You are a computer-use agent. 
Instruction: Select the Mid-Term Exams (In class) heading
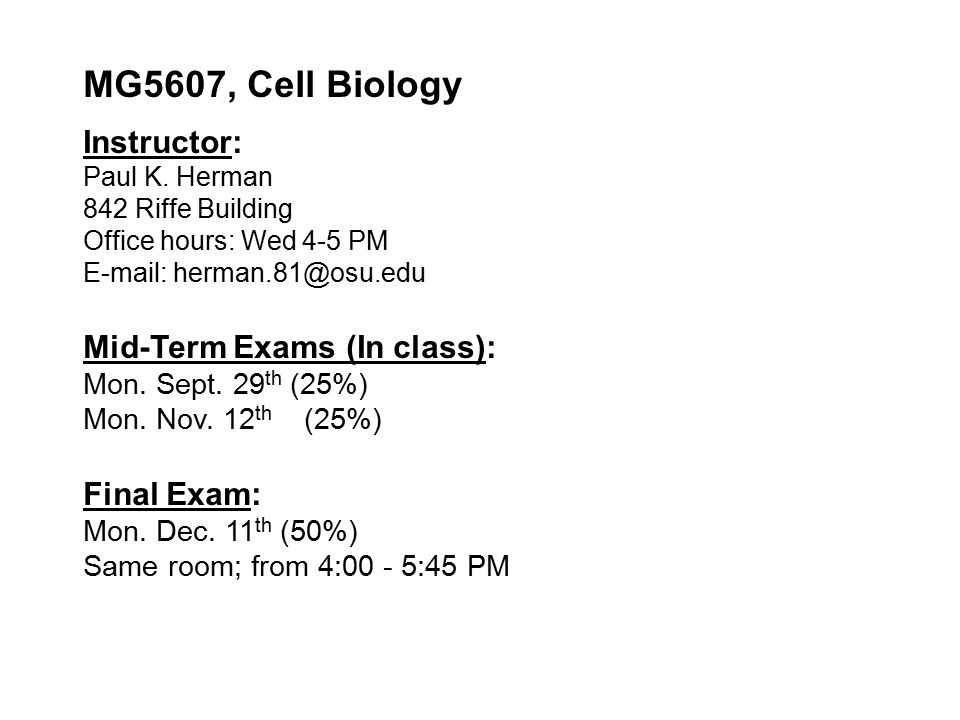pos(289,348)
